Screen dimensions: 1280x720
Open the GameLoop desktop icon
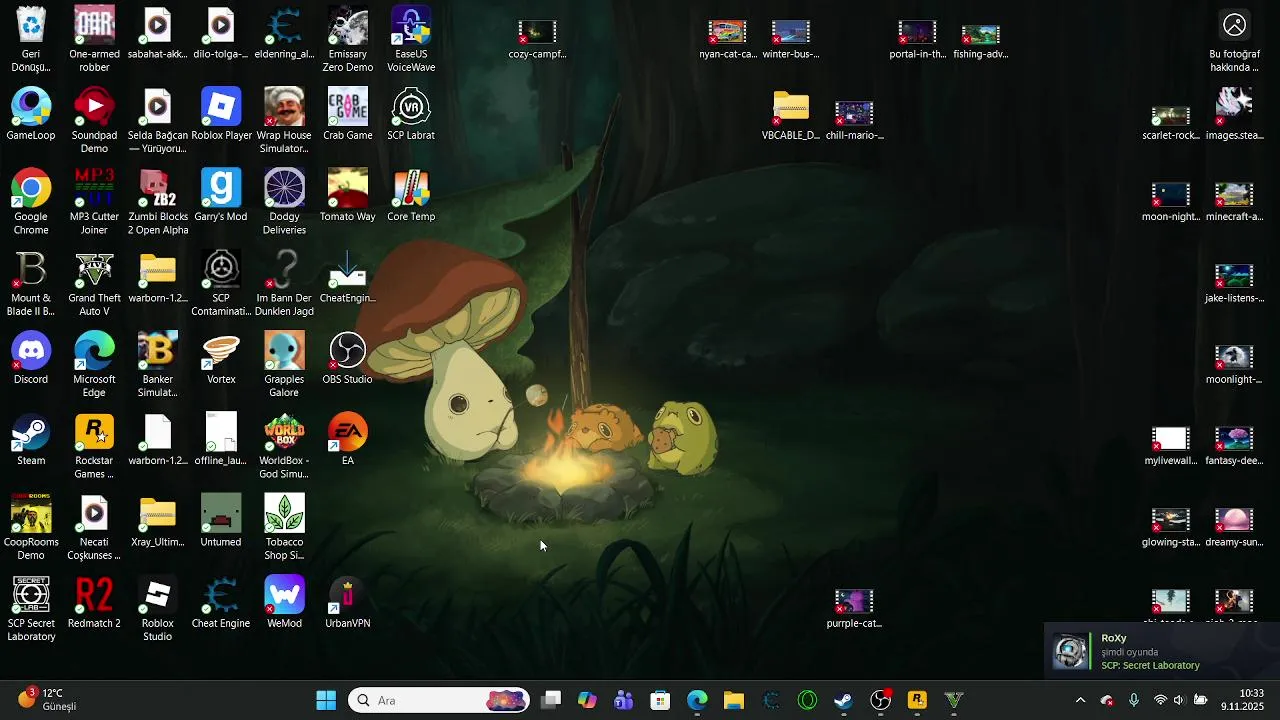coord(31,113)
